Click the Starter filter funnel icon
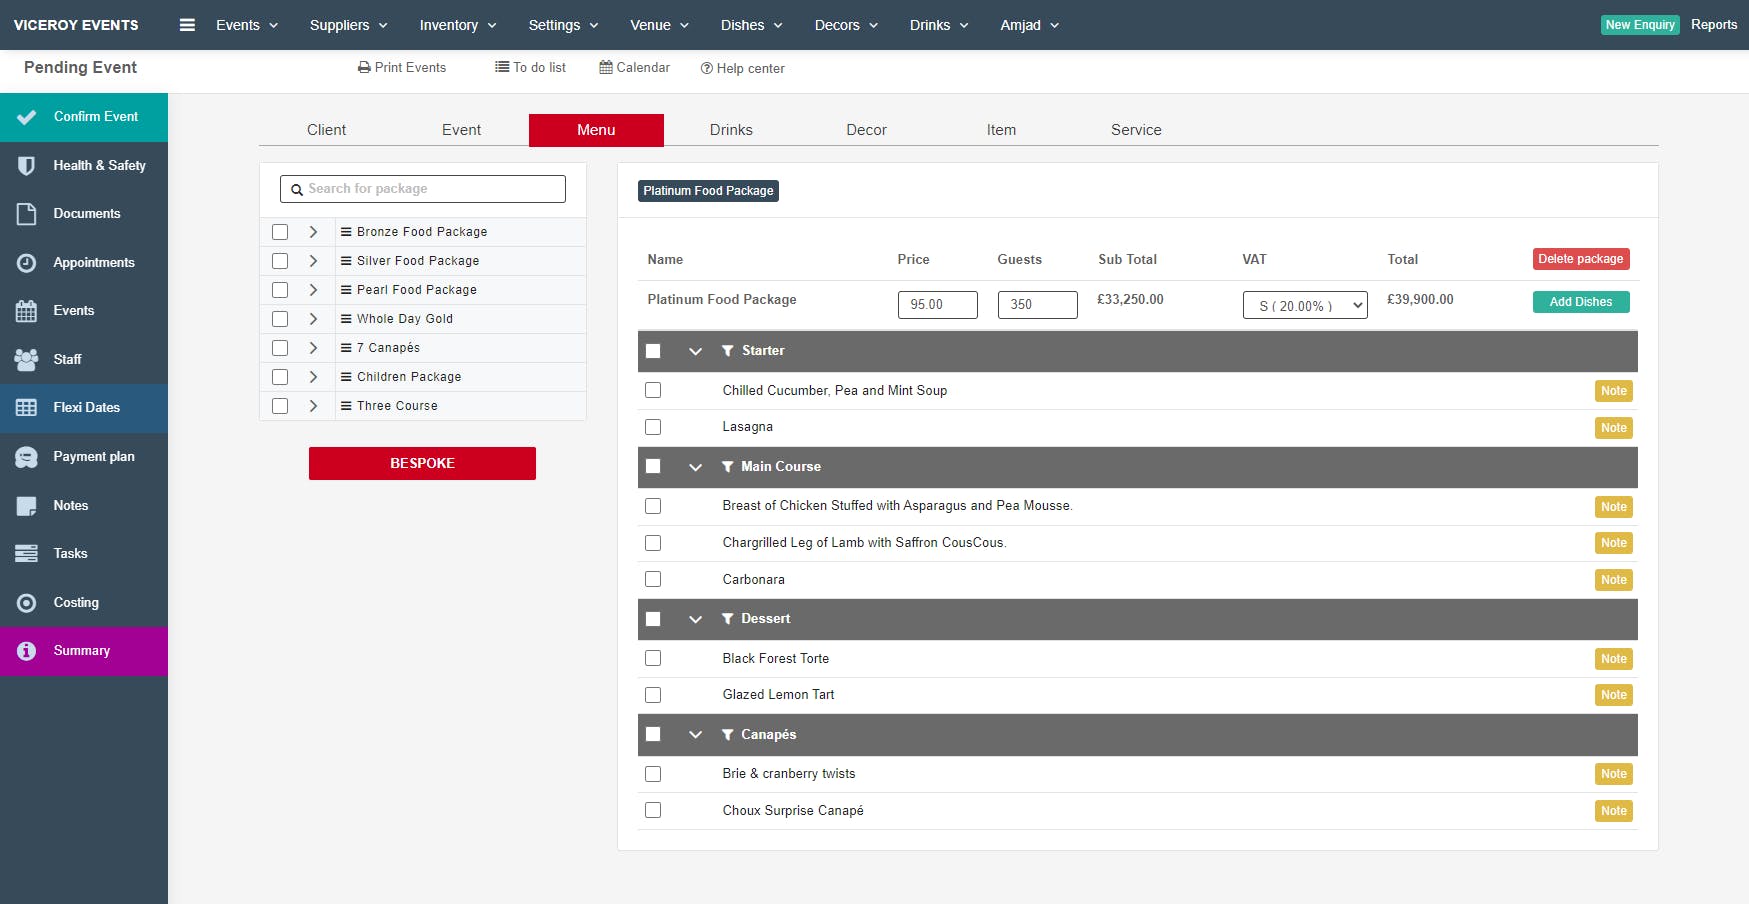Image resolution: width=1749 pixels, height=904 pixels. point(728,351)
